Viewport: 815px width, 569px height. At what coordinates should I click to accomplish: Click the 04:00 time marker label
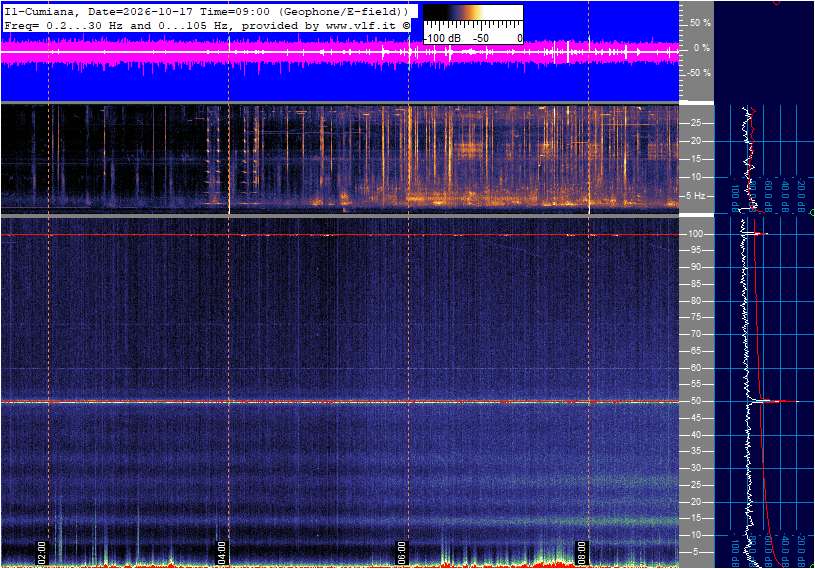point(221,552)
